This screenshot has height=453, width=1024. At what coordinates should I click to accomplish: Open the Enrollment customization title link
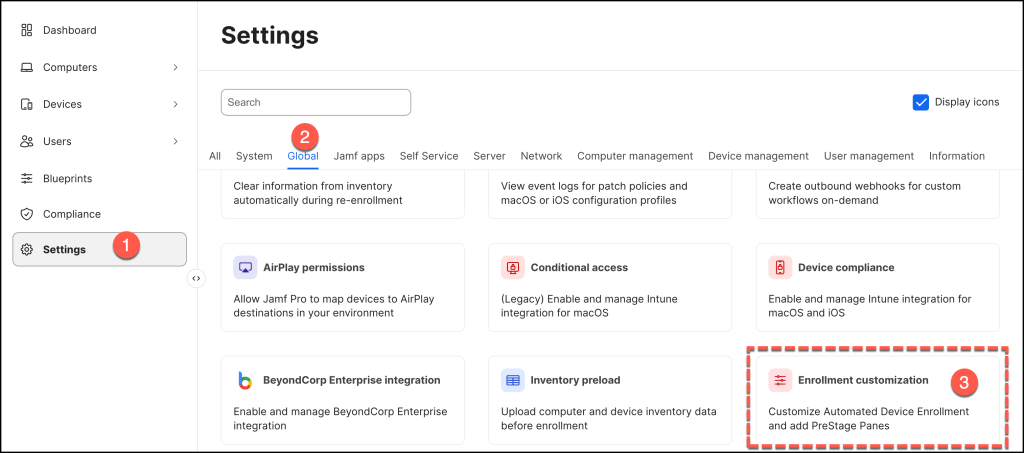pyautogui.click(x=863, y=380)
